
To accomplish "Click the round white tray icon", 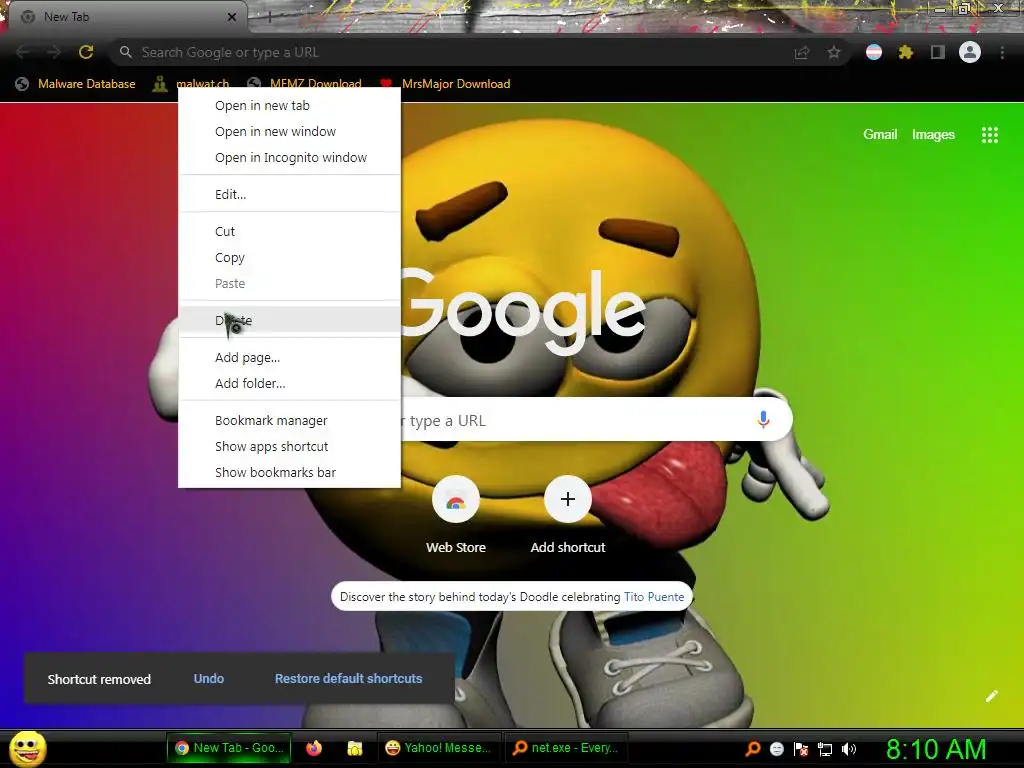I will 776,749.
